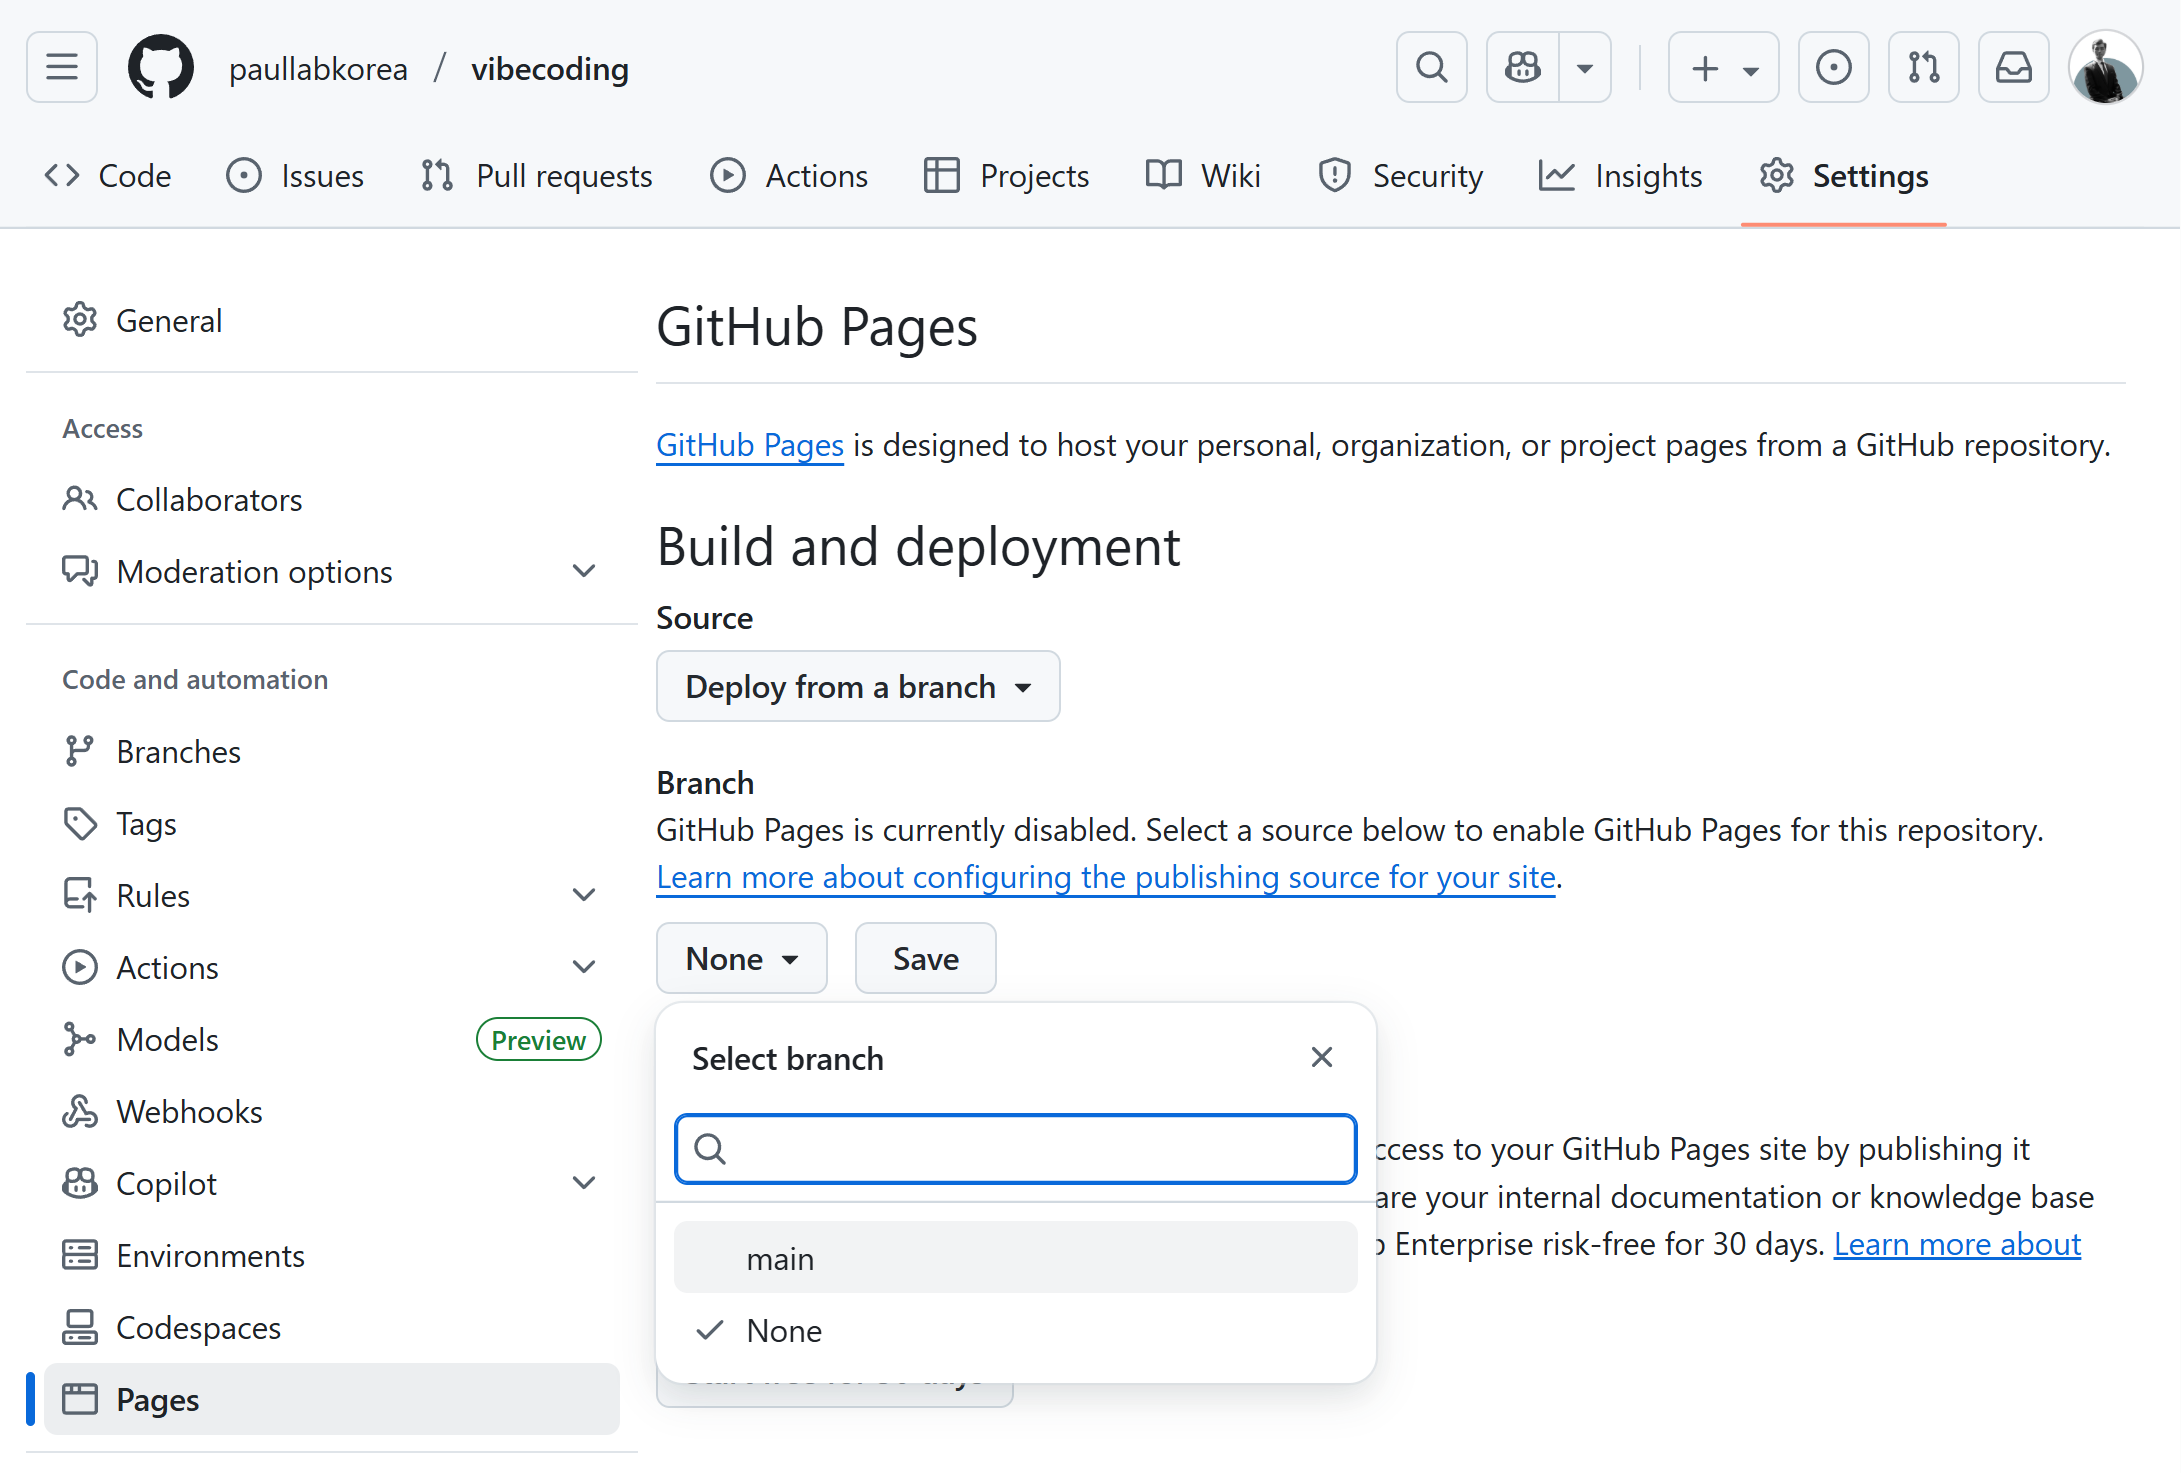Close the Select branch popup

[x=1321, y=1057]
